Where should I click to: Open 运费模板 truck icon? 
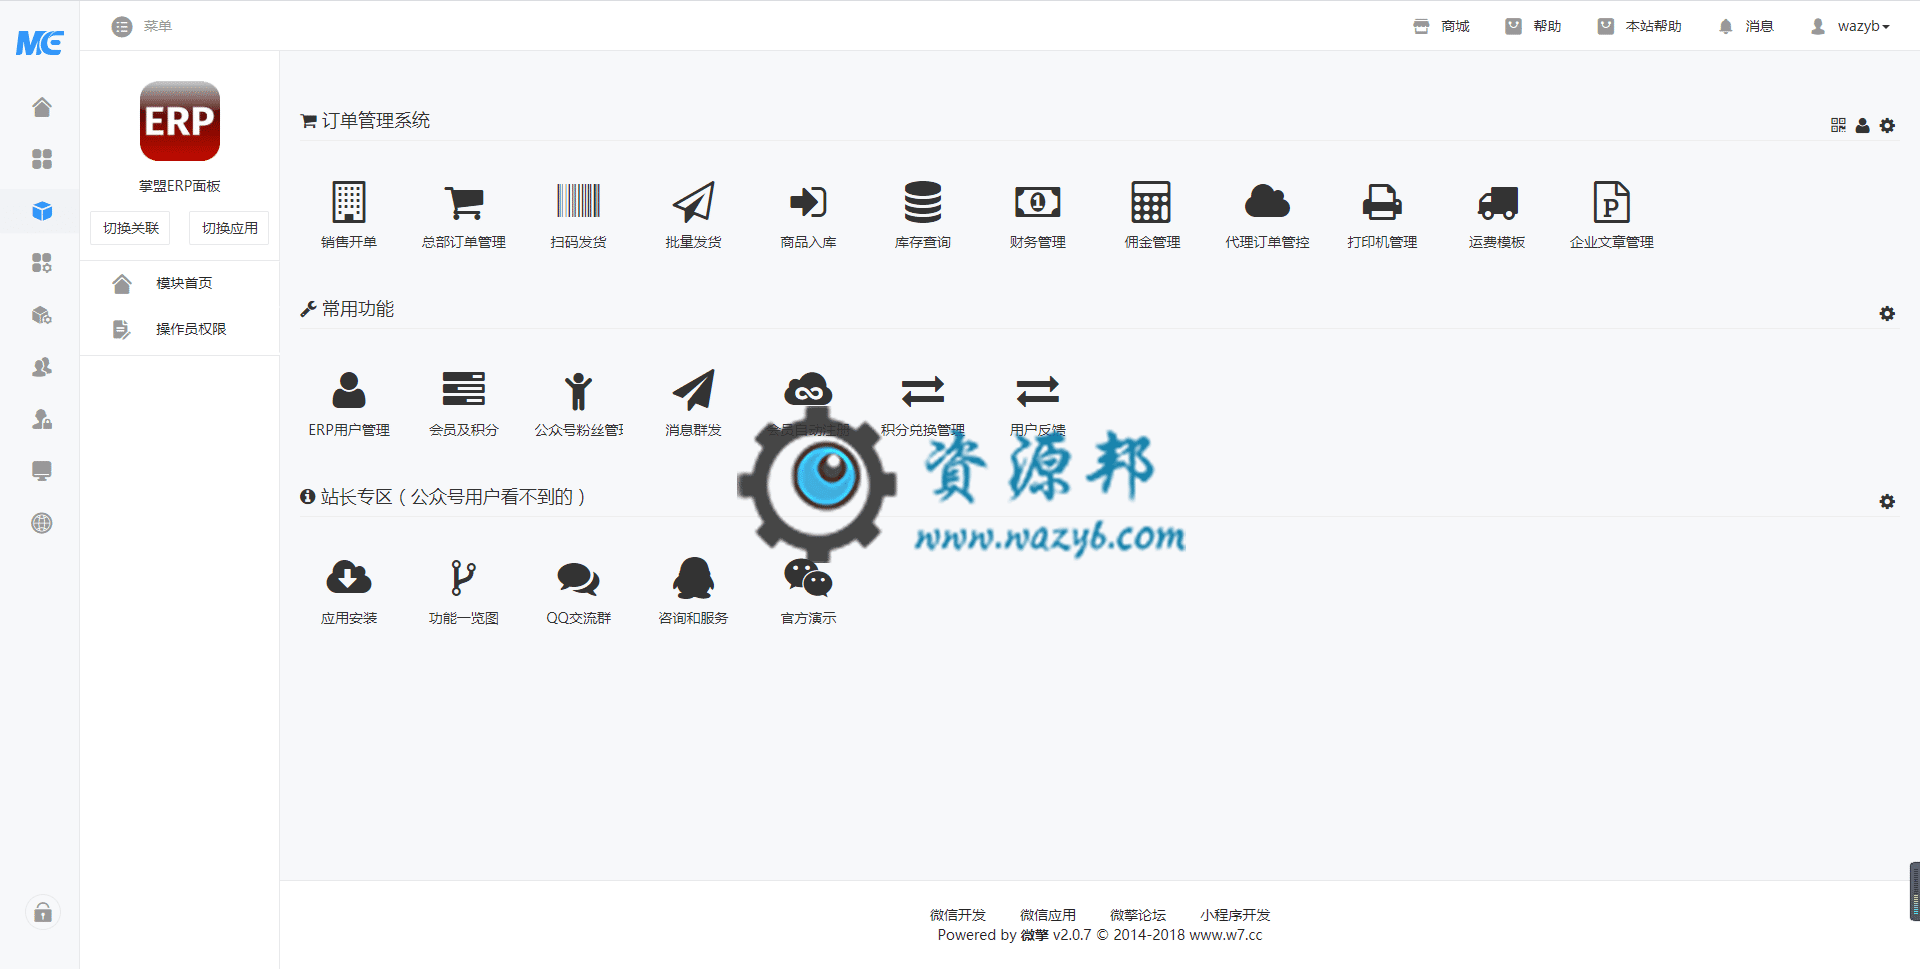click(x=1497, y=203)
